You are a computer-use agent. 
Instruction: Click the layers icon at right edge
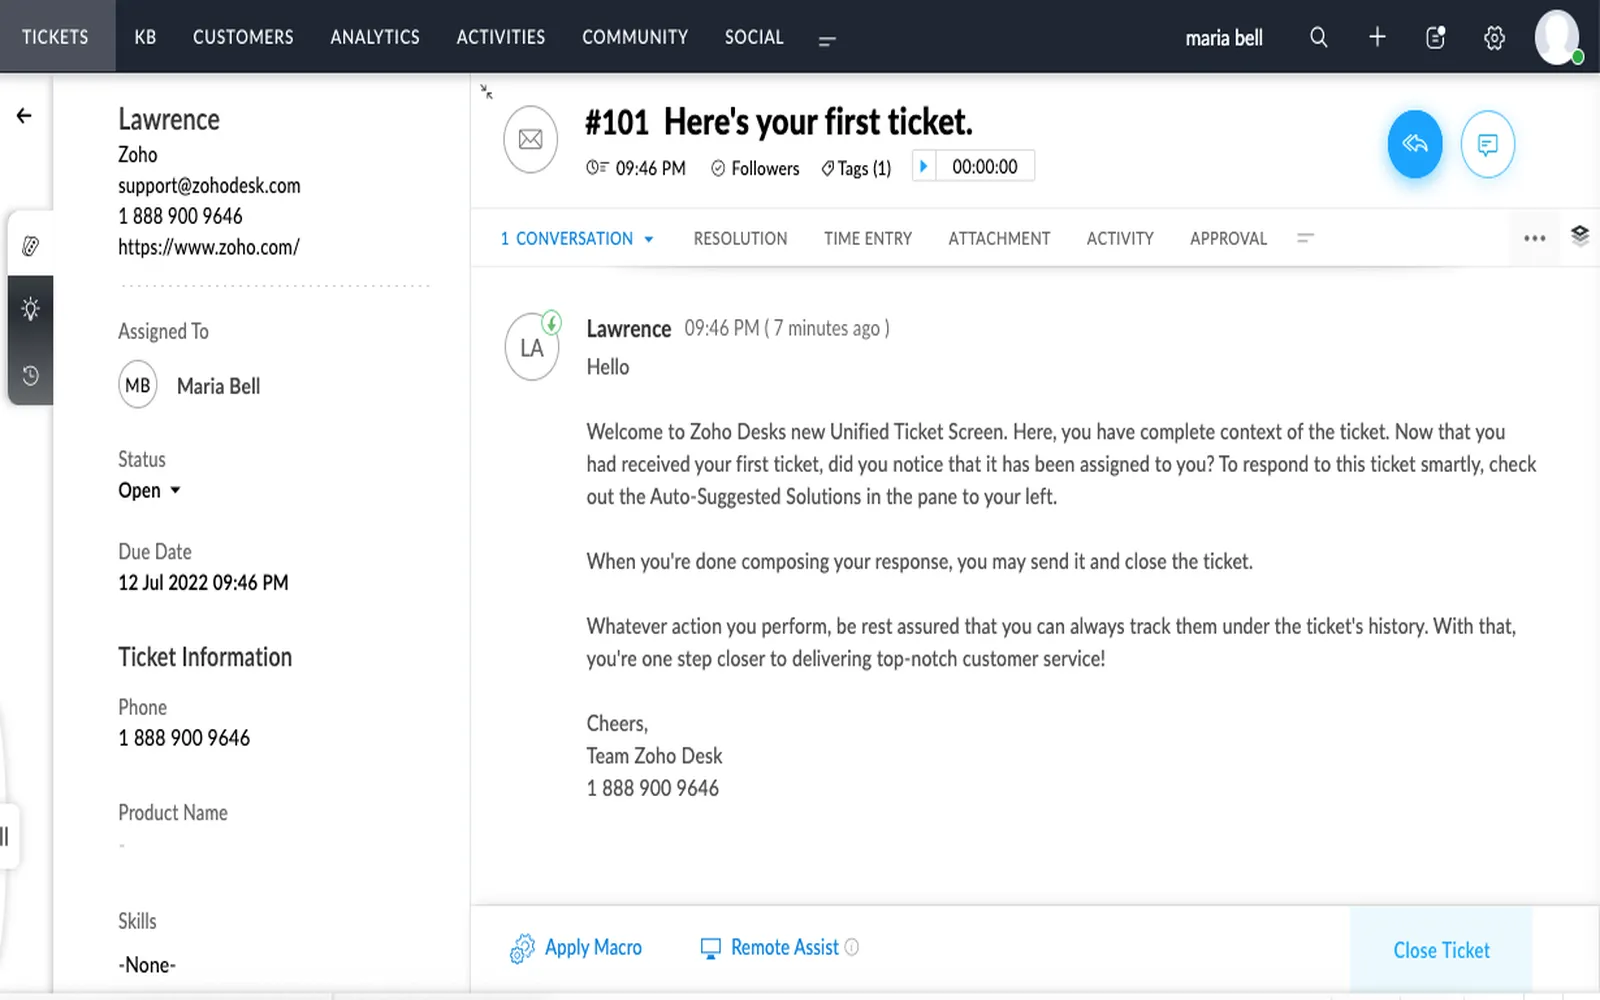1580,235
